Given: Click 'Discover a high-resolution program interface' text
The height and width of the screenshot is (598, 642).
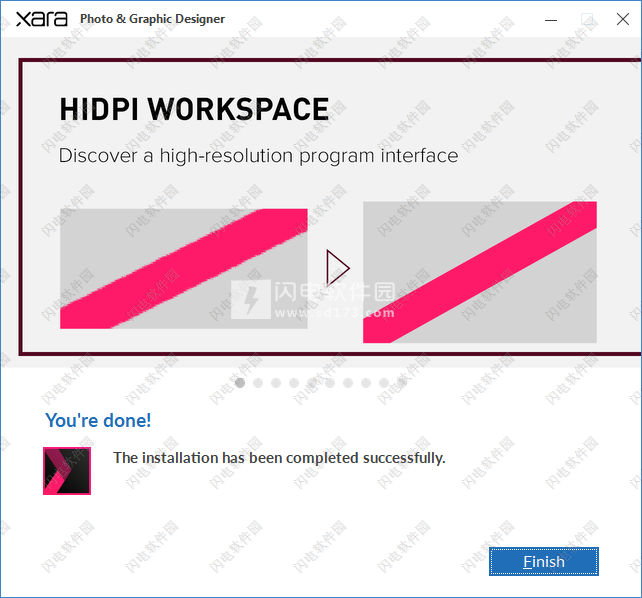Looking at the screenshot, I should pos(258,156).
